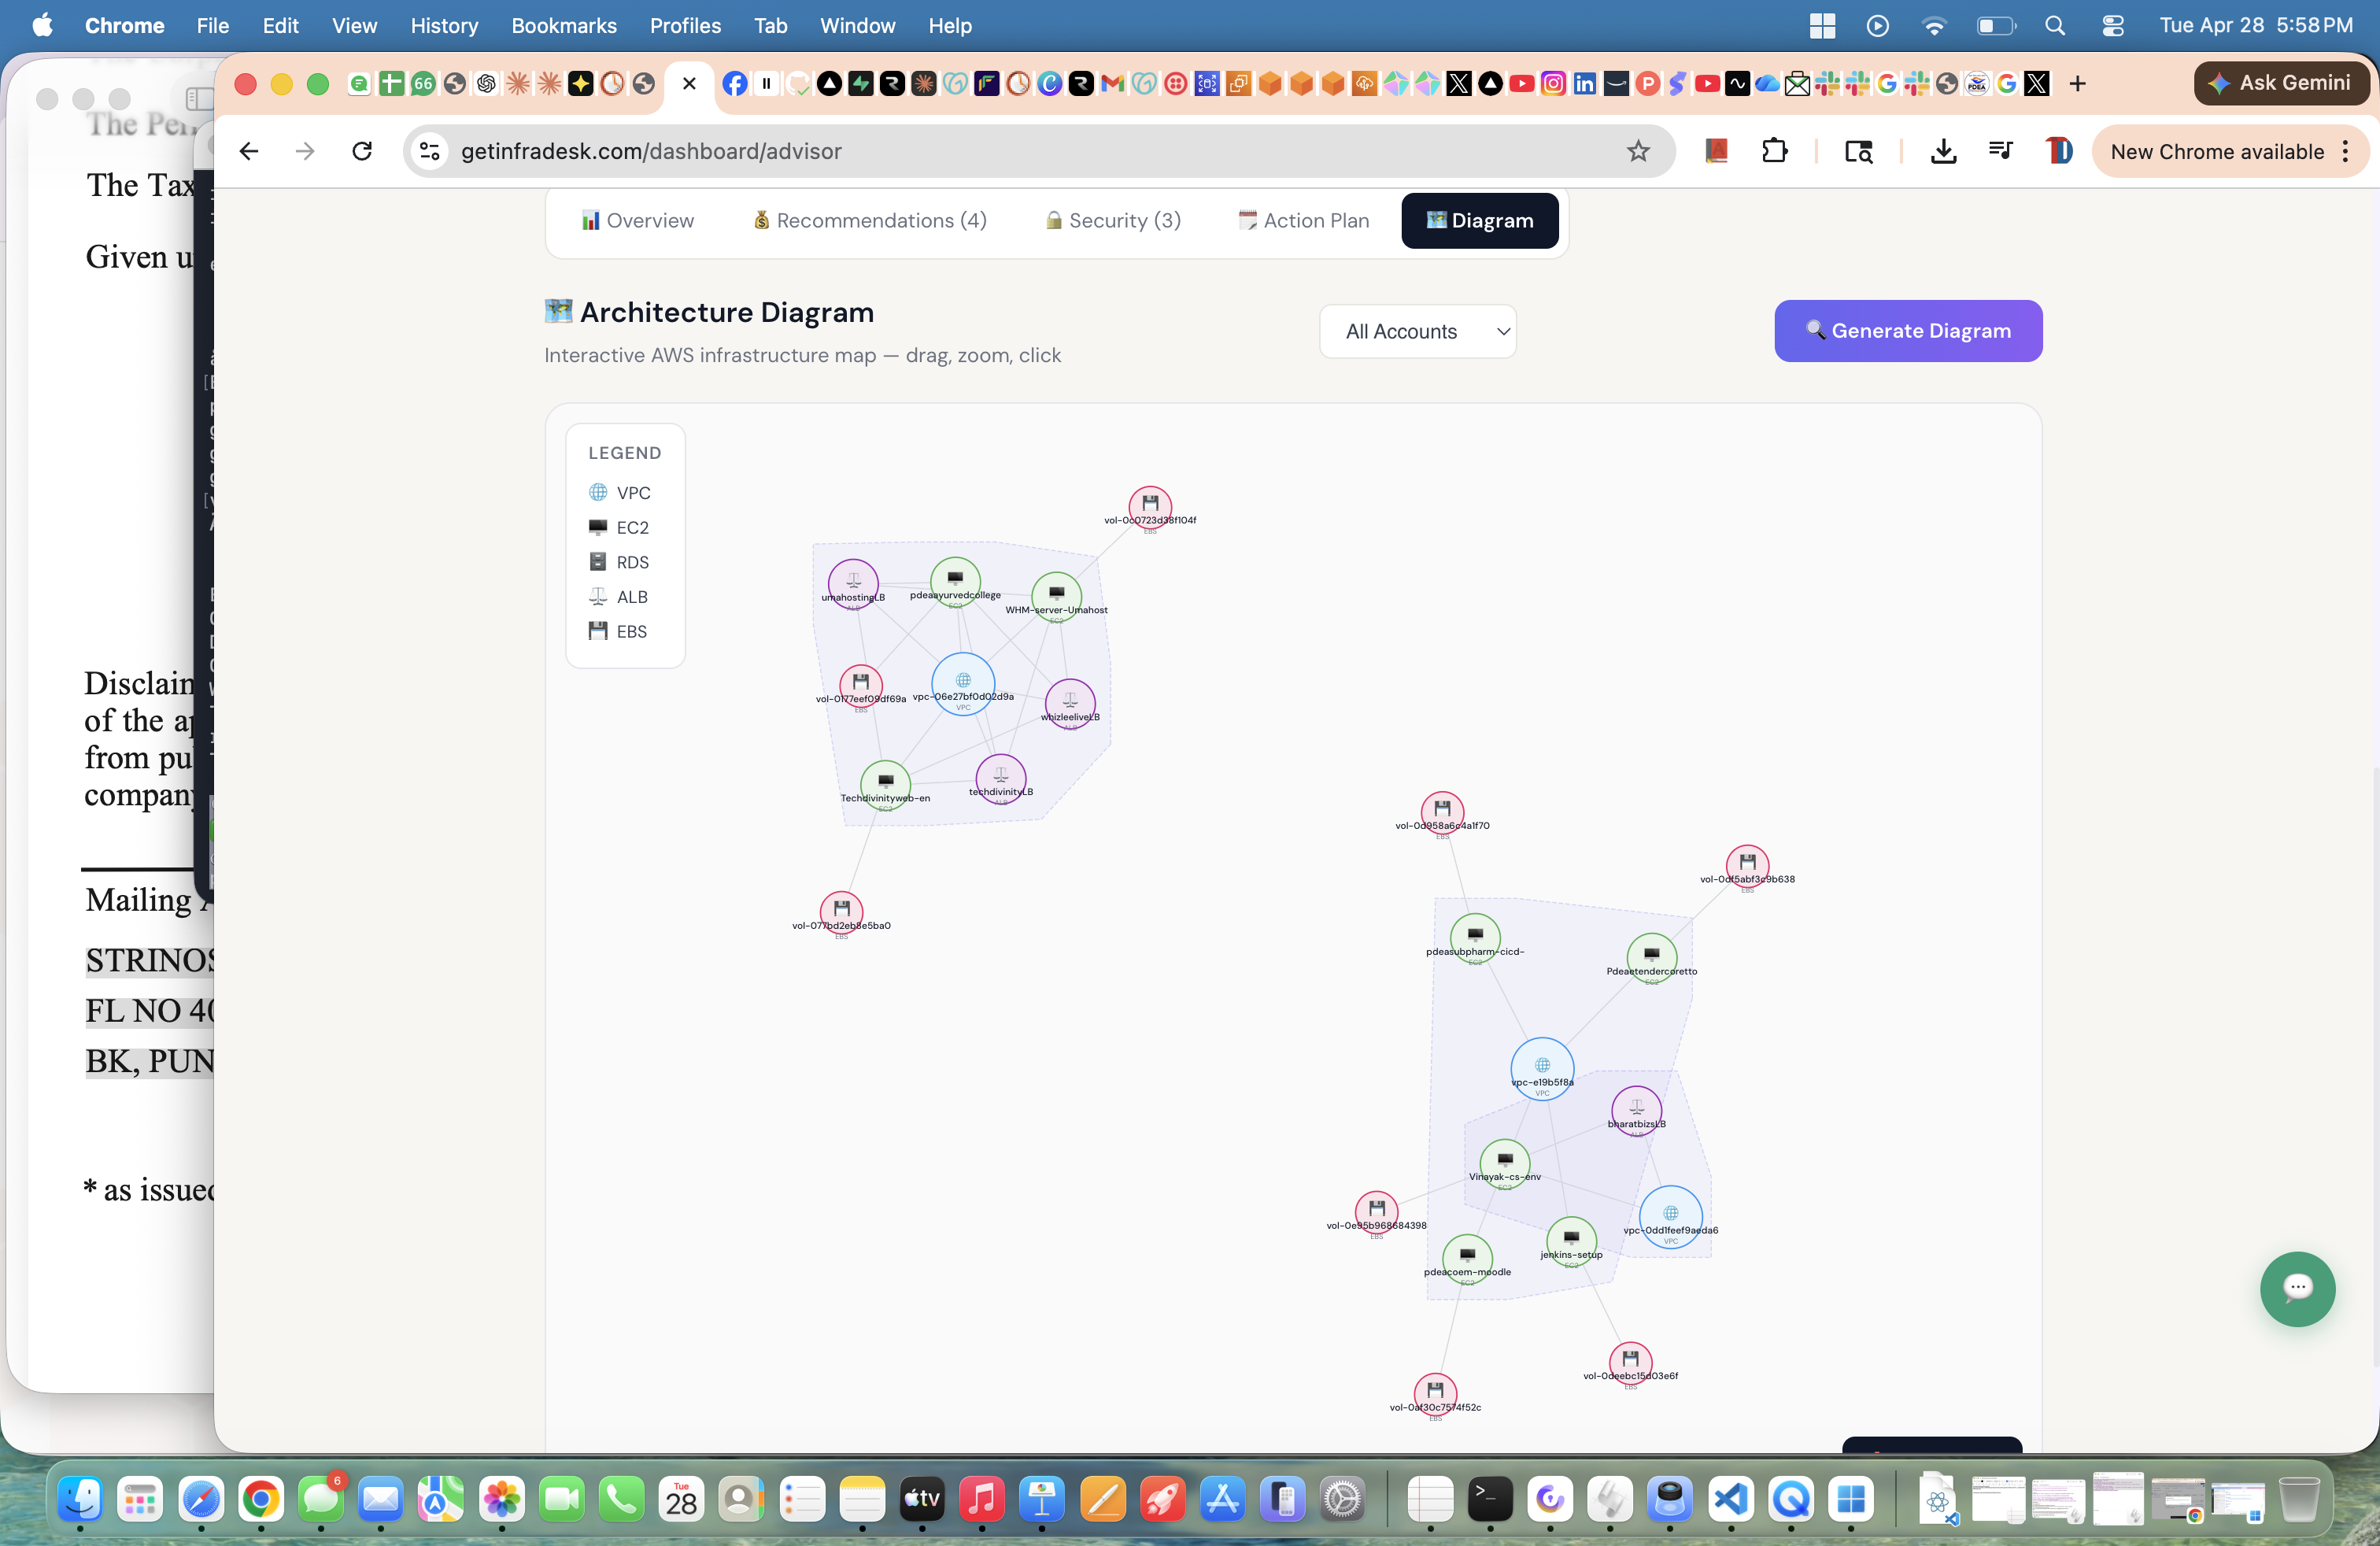The width and height of the screenshot is (2380, 1546).
Task: Click the umahostingLB load balancer node
Action: coord(853,584)
